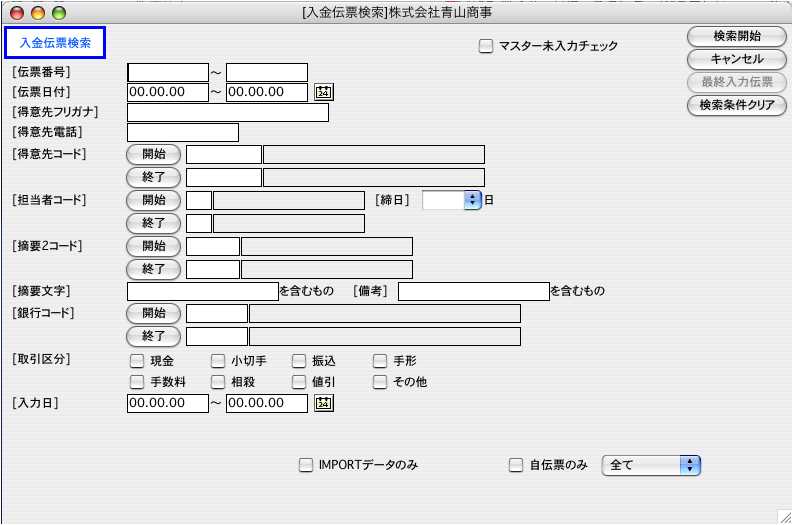Toggle the IMPORTデータのみ checkbox
The height and width of the screenshot is (525, 794).
pyautogui.click(x=306, y=465)
